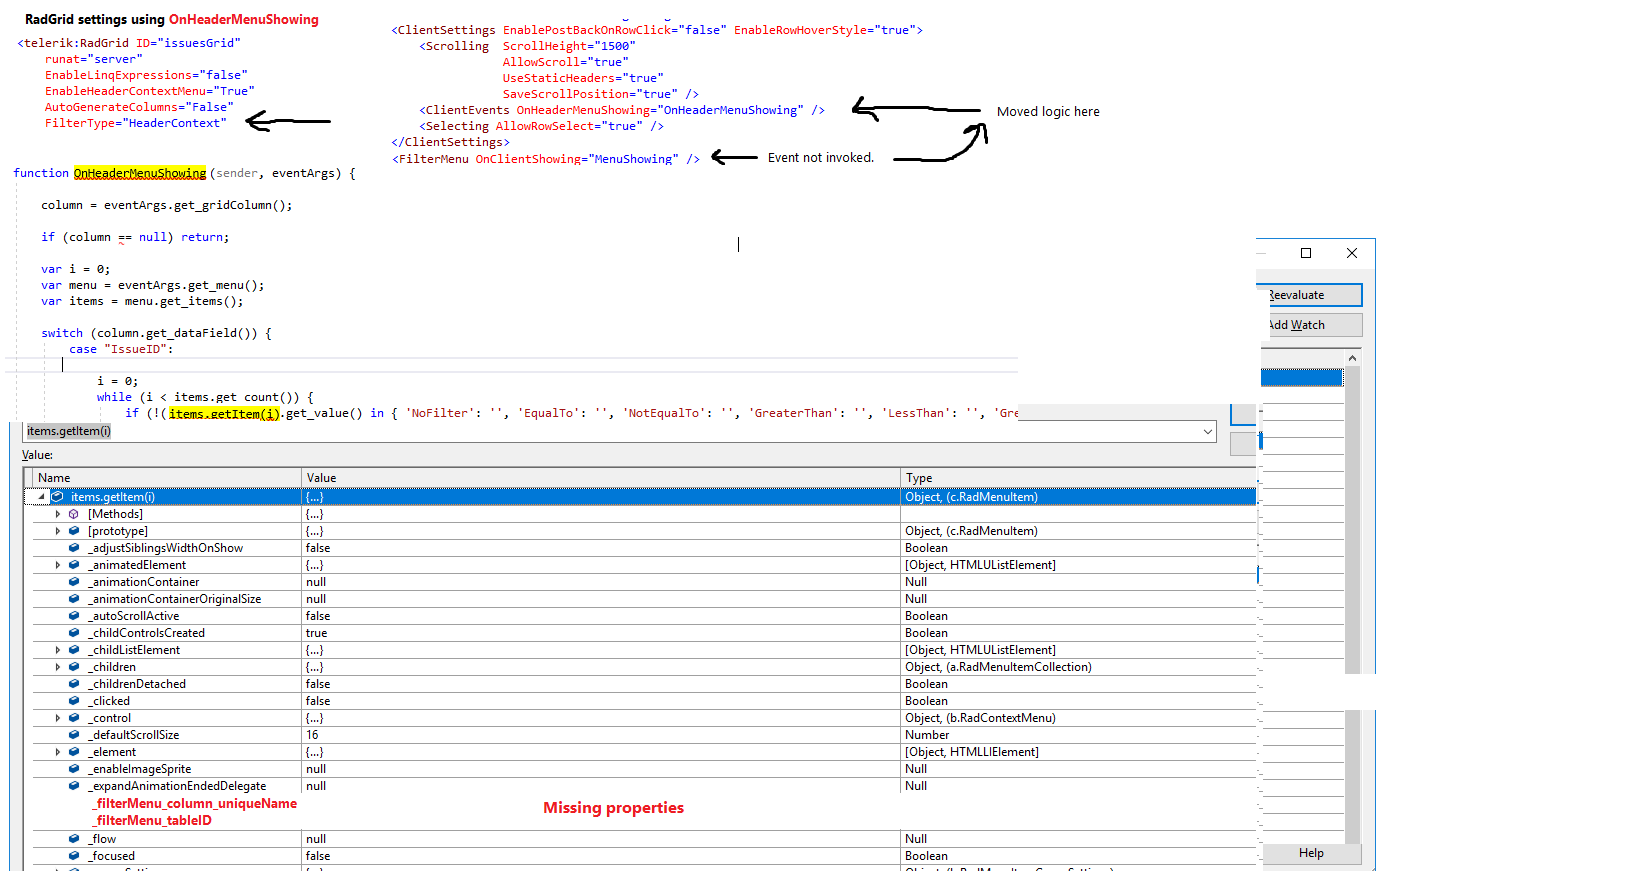
Task: Click the Value column header
Action: (x=601, y=478)
